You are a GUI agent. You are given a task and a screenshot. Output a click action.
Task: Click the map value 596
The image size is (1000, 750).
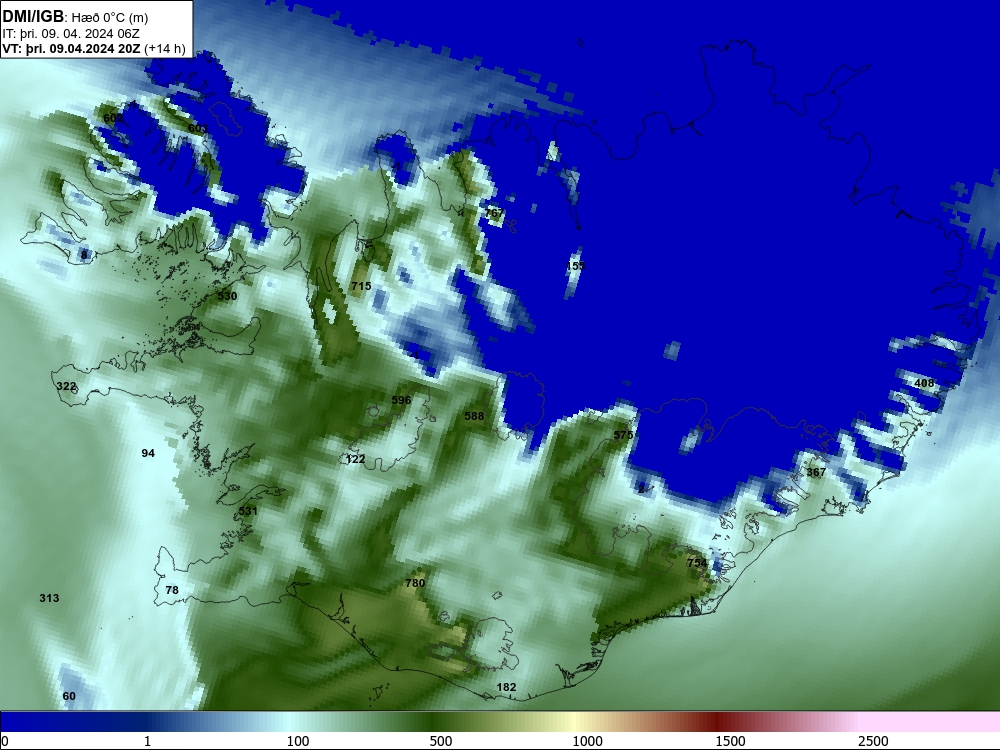click(x=401, y=401)
